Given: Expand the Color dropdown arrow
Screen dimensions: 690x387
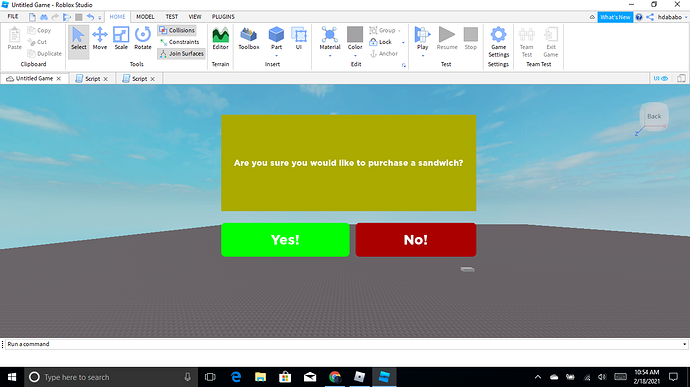Looking at the screenshot, I should tap(355, 55).
